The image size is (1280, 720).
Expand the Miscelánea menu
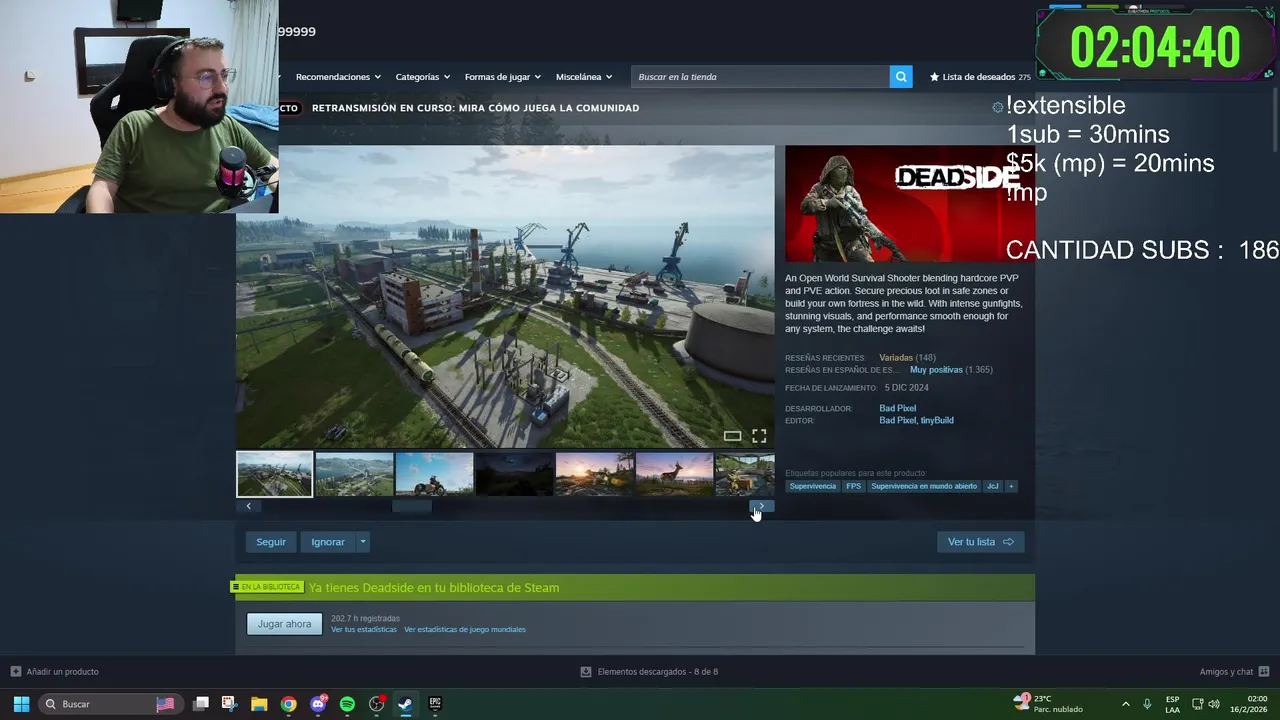click(x=584, y=77)
